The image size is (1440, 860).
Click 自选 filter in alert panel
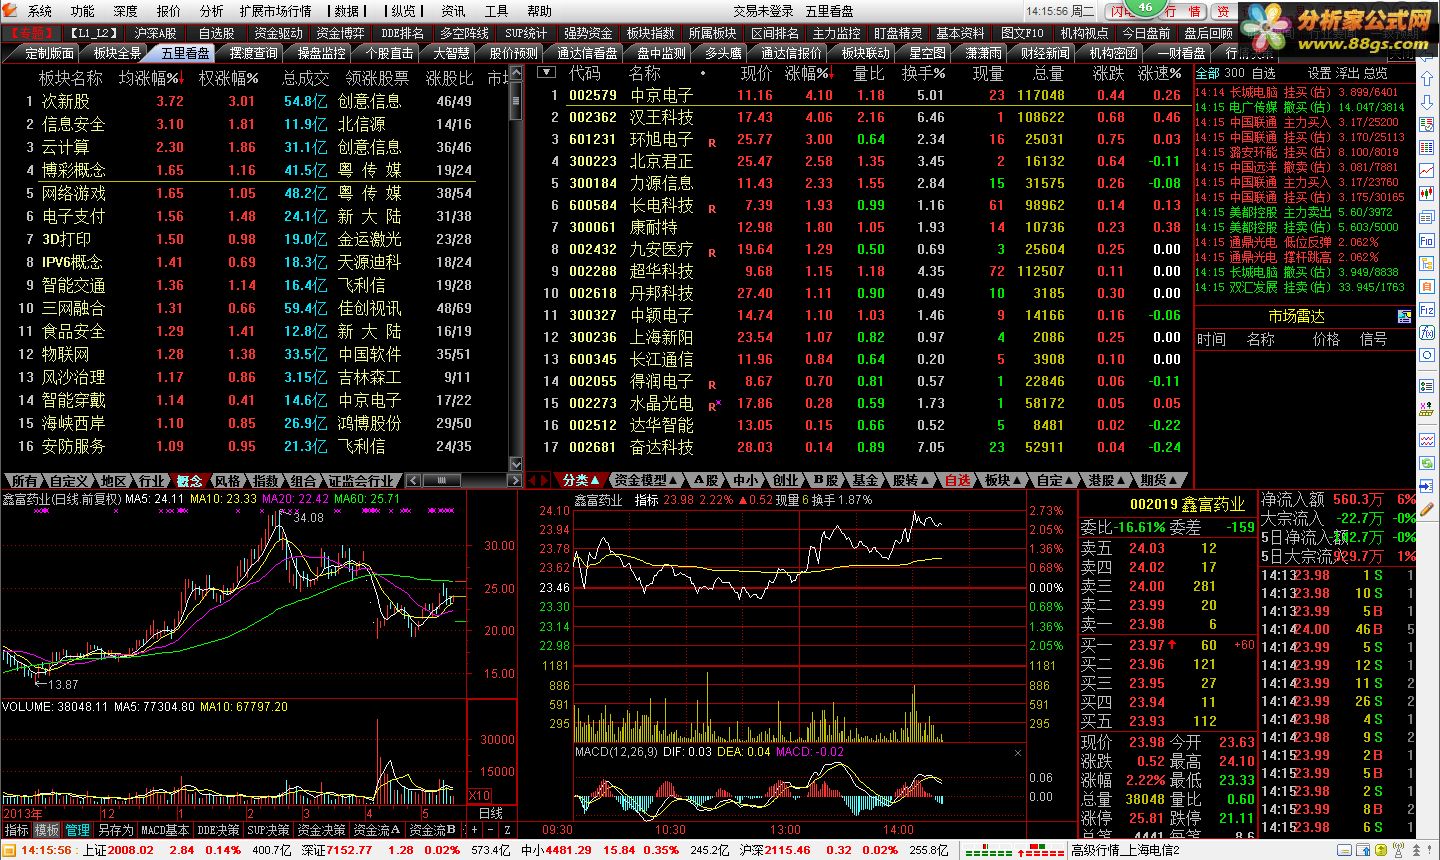tap(1263, 73)
